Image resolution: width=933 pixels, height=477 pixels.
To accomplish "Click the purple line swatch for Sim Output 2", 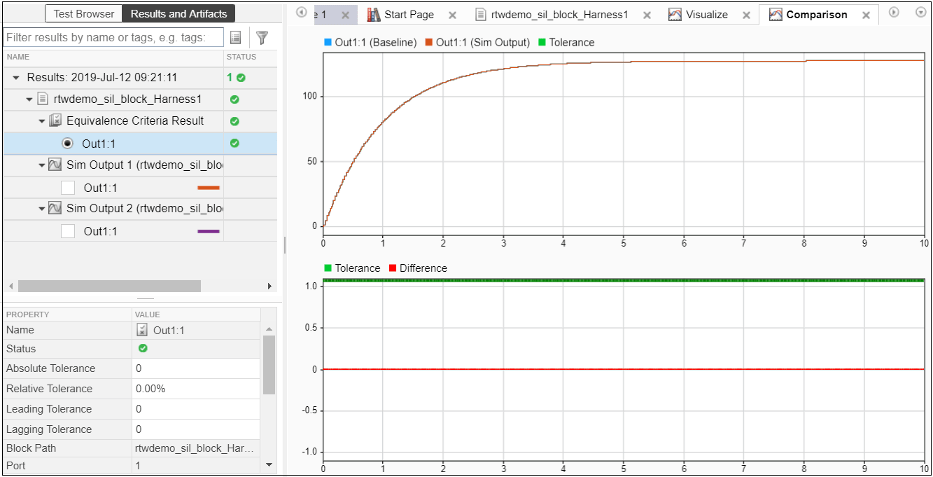I will (x=208, y=231).
